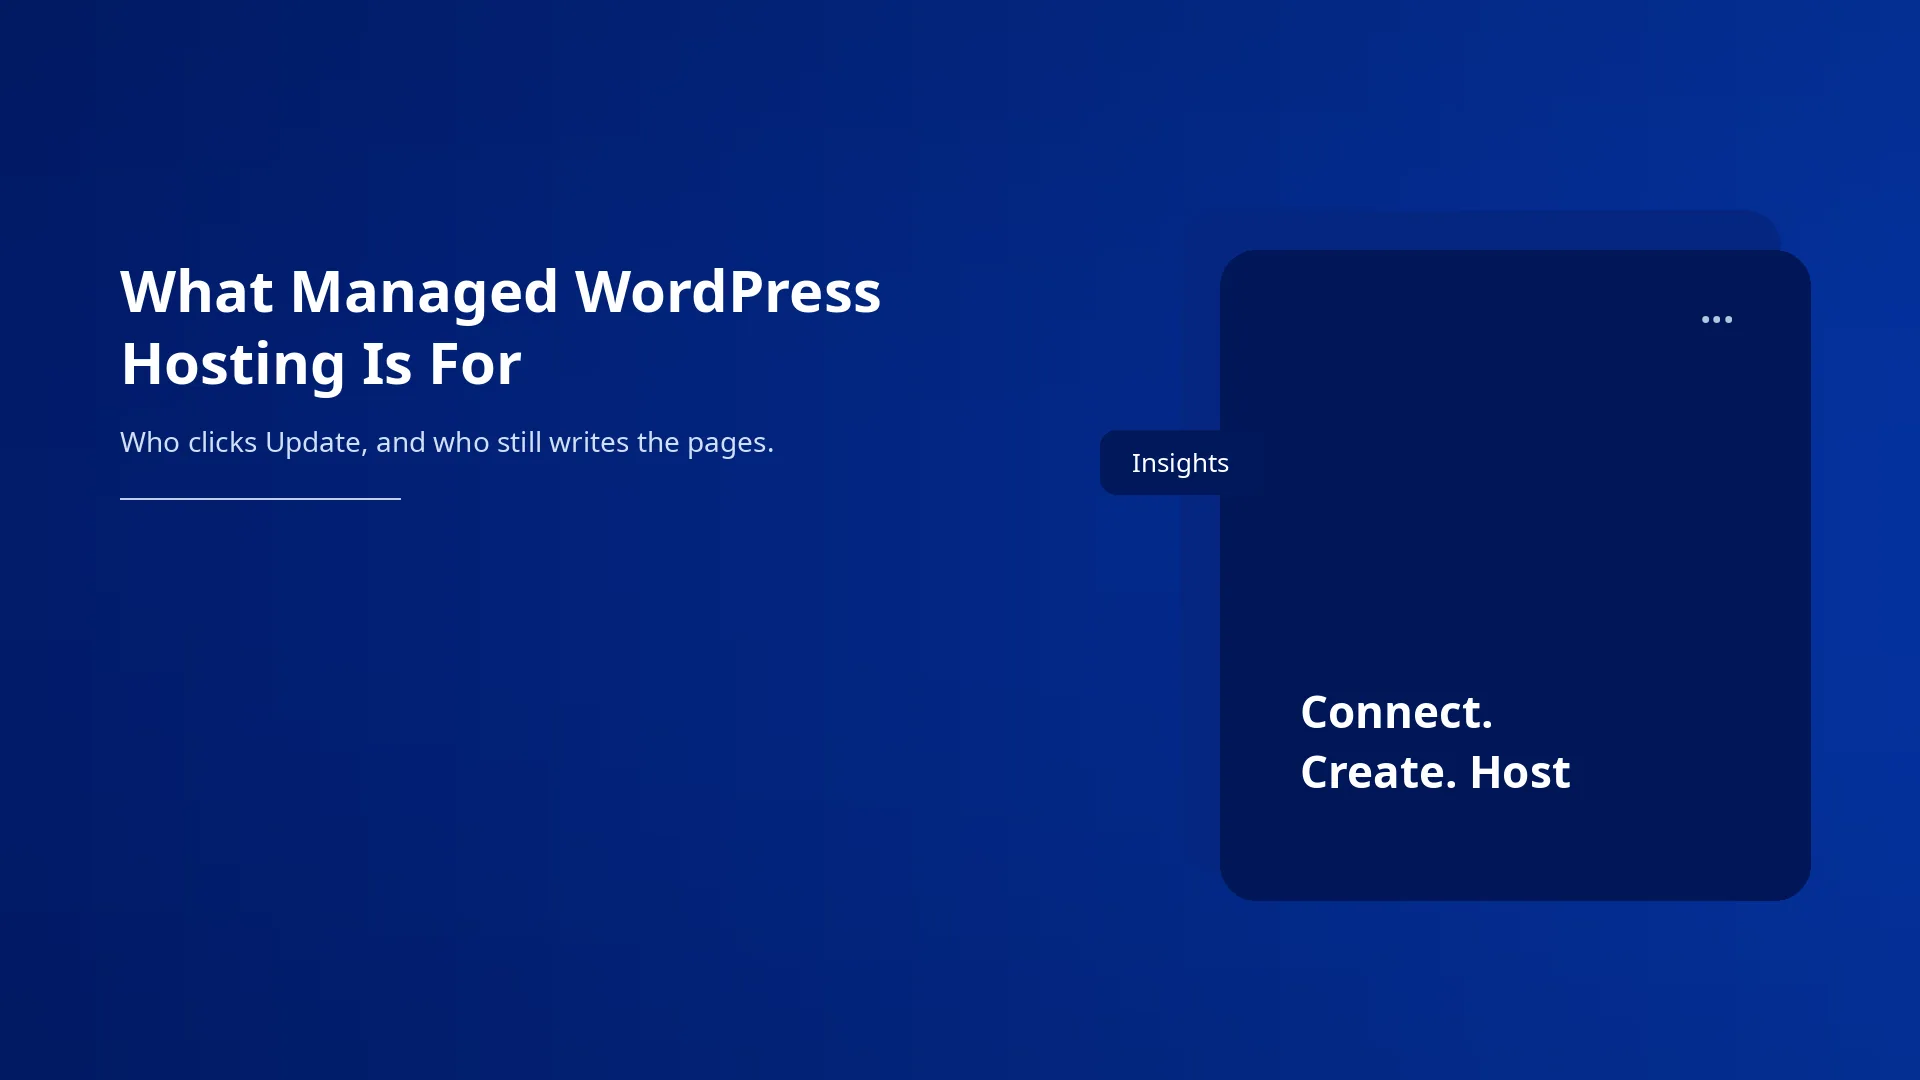Open the three-dot menu on the card
The height and width of the screenshot is (1080, 1920).
coord(1717,320)
